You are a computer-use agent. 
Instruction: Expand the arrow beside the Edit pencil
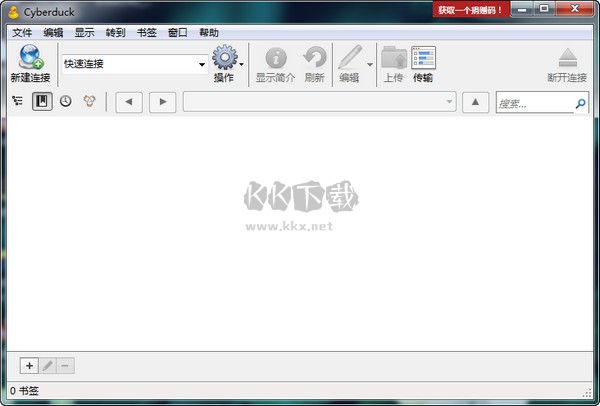tap(370, 65)
